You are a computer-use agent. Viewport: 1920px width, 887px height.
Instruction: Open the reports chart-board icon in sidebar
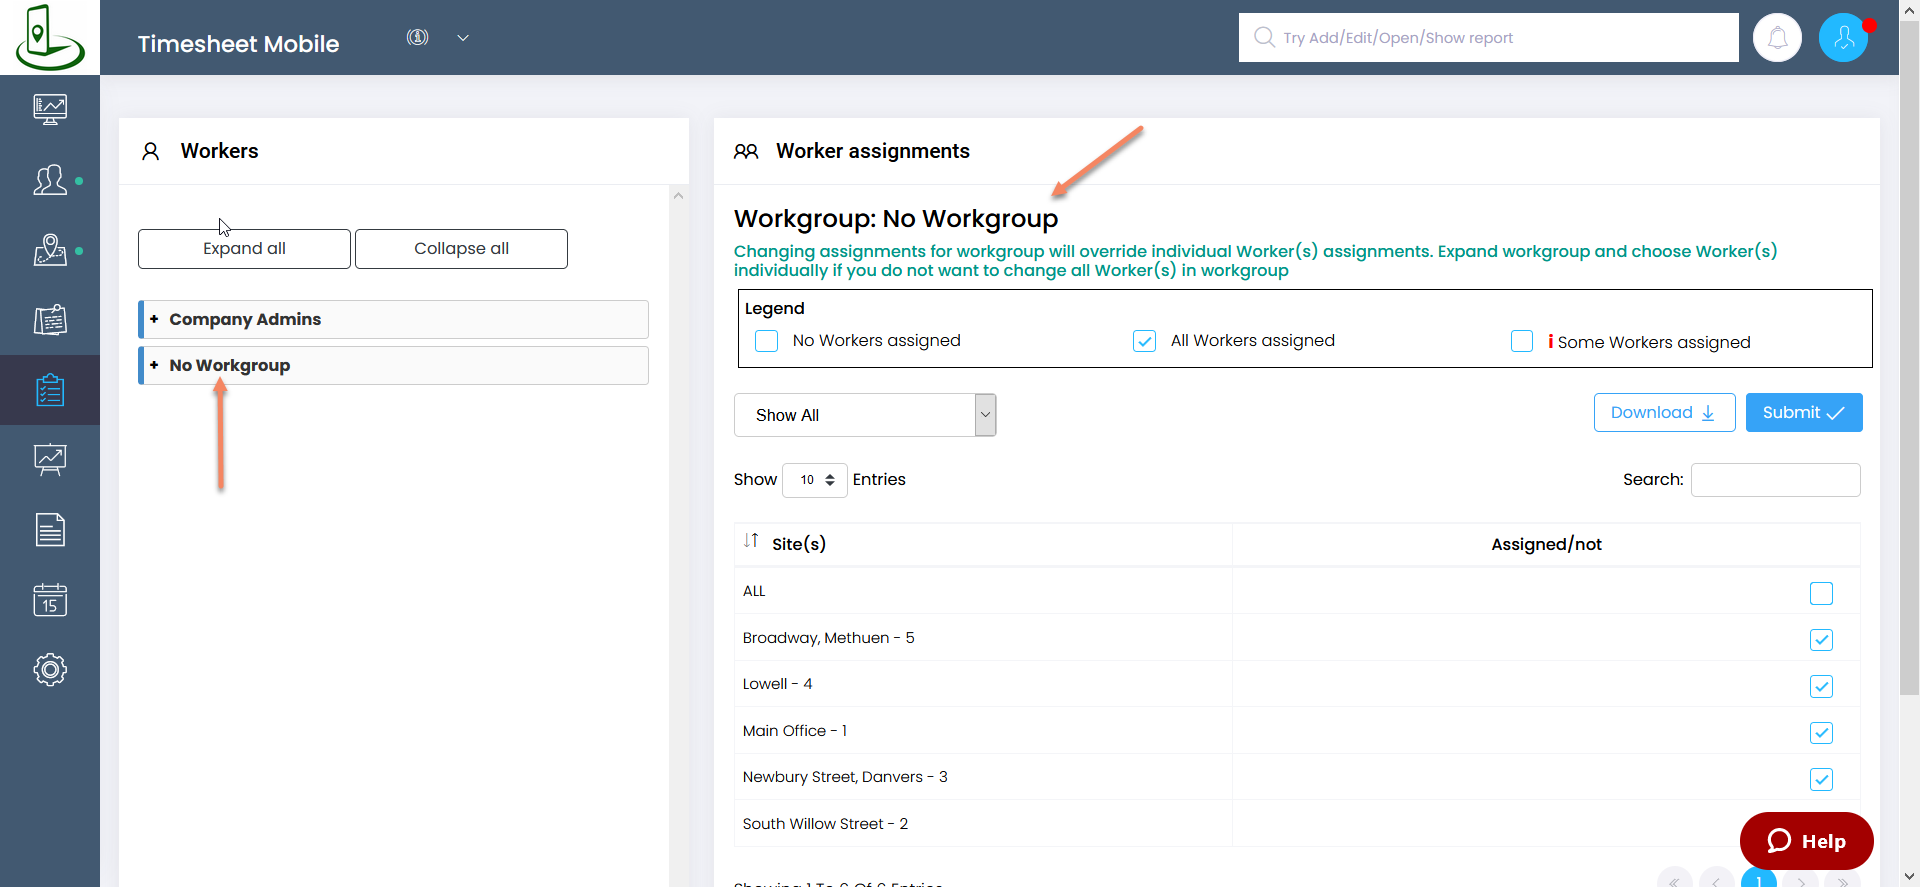[x=50, y=460]
